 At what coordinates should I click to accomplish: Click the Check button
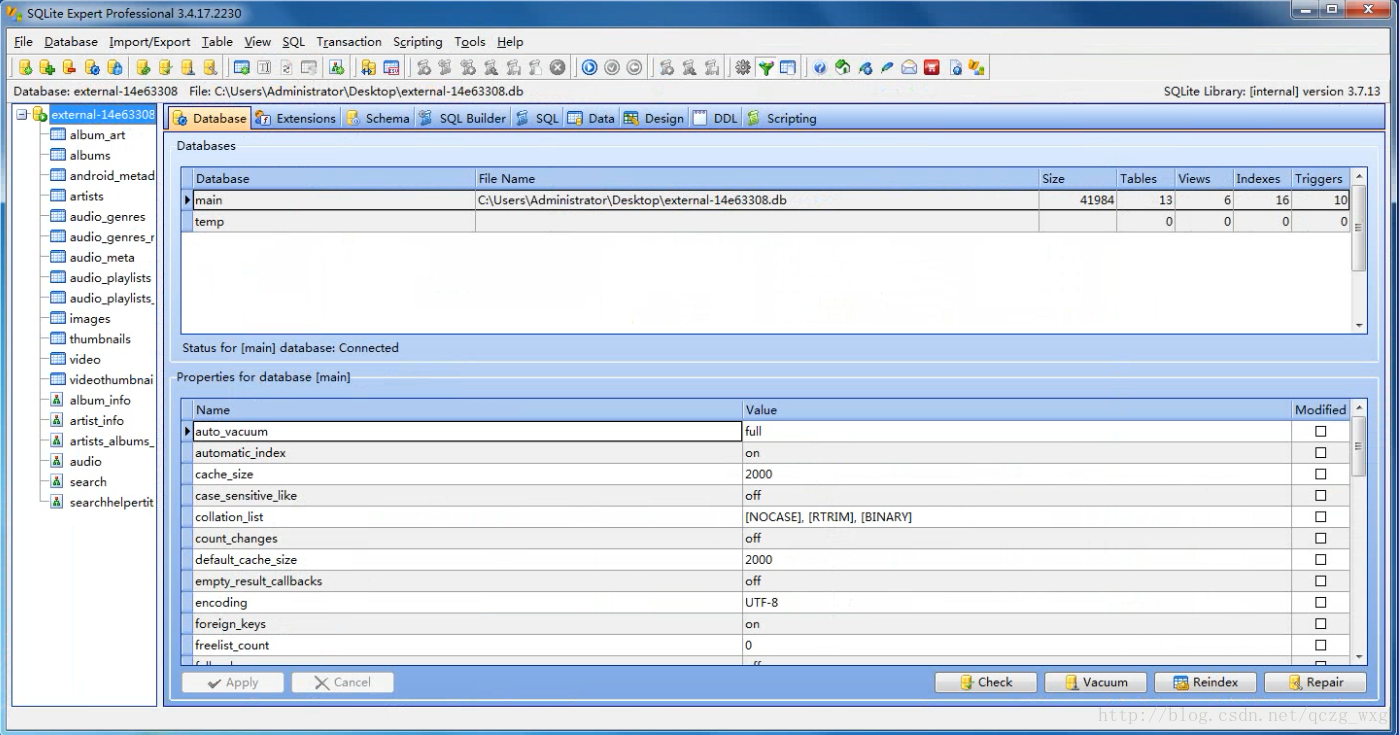point(986,682)
